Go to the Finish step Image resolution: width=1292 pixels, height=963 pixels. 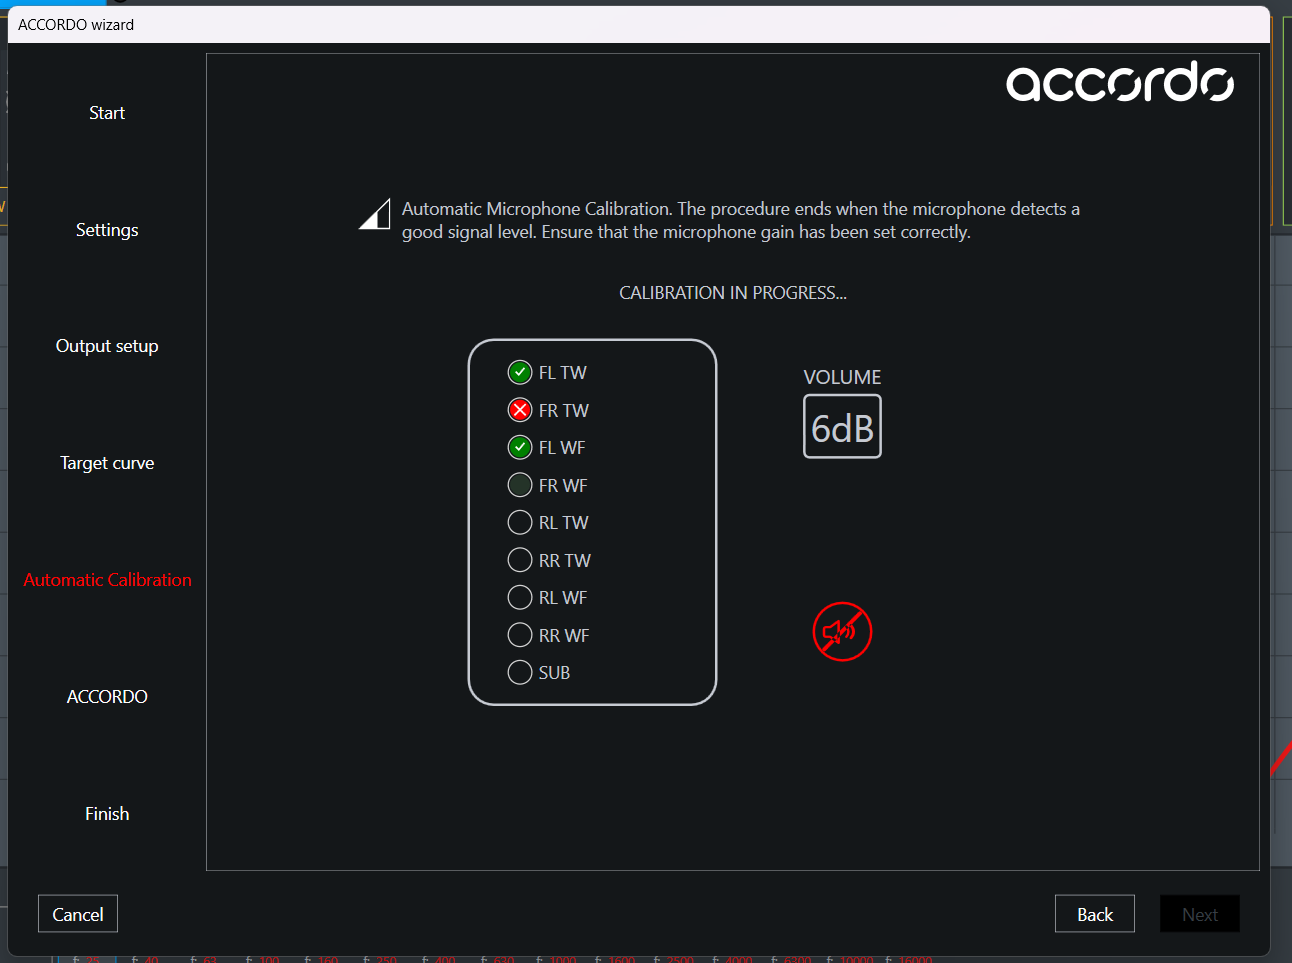[x=107, y=813]
